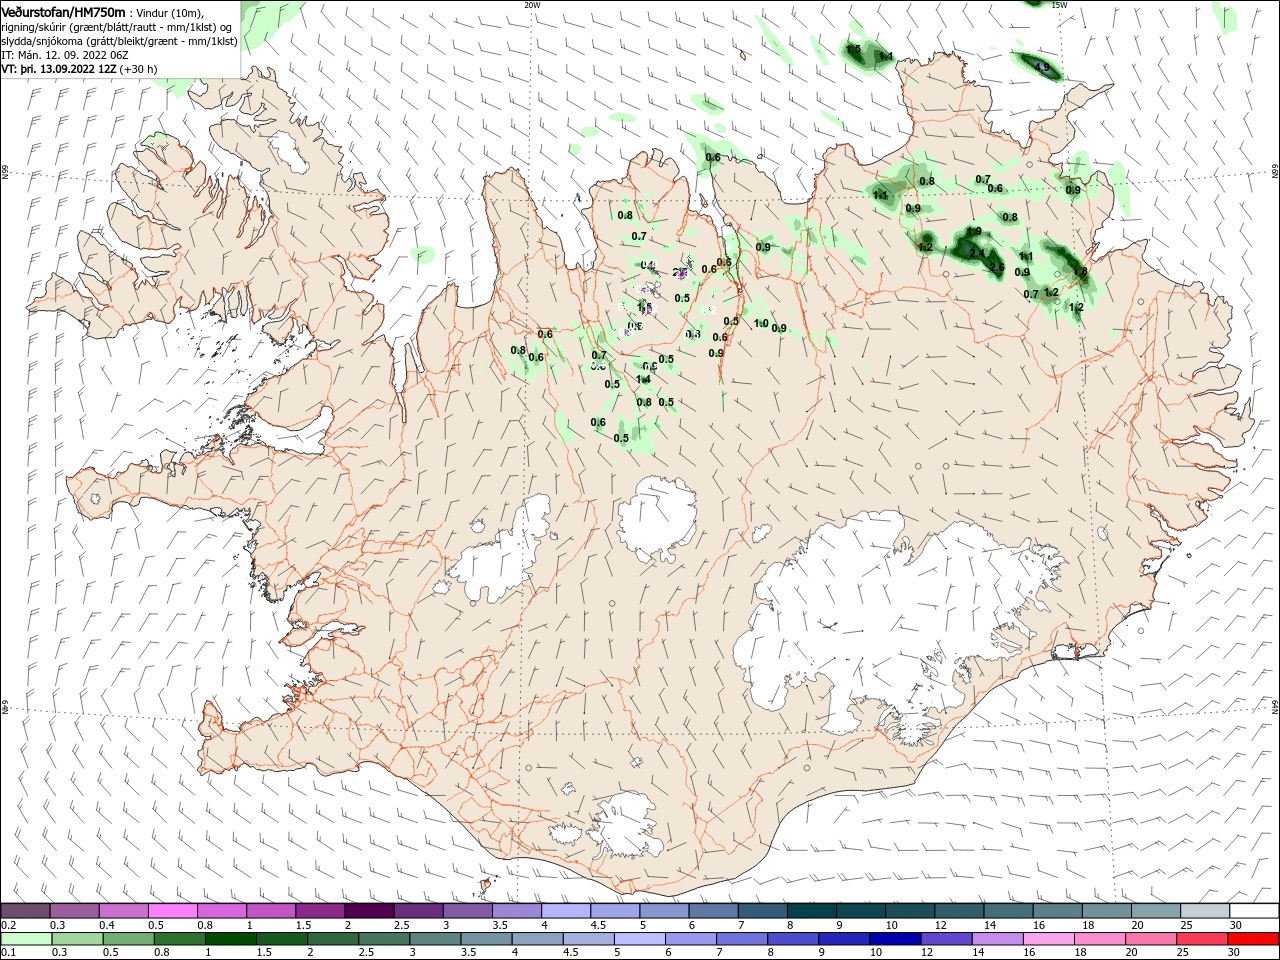Pick the grey 20 swatch in upper legend row
This screenshot has width=1280, height=960.
(x=1155, y=911)
